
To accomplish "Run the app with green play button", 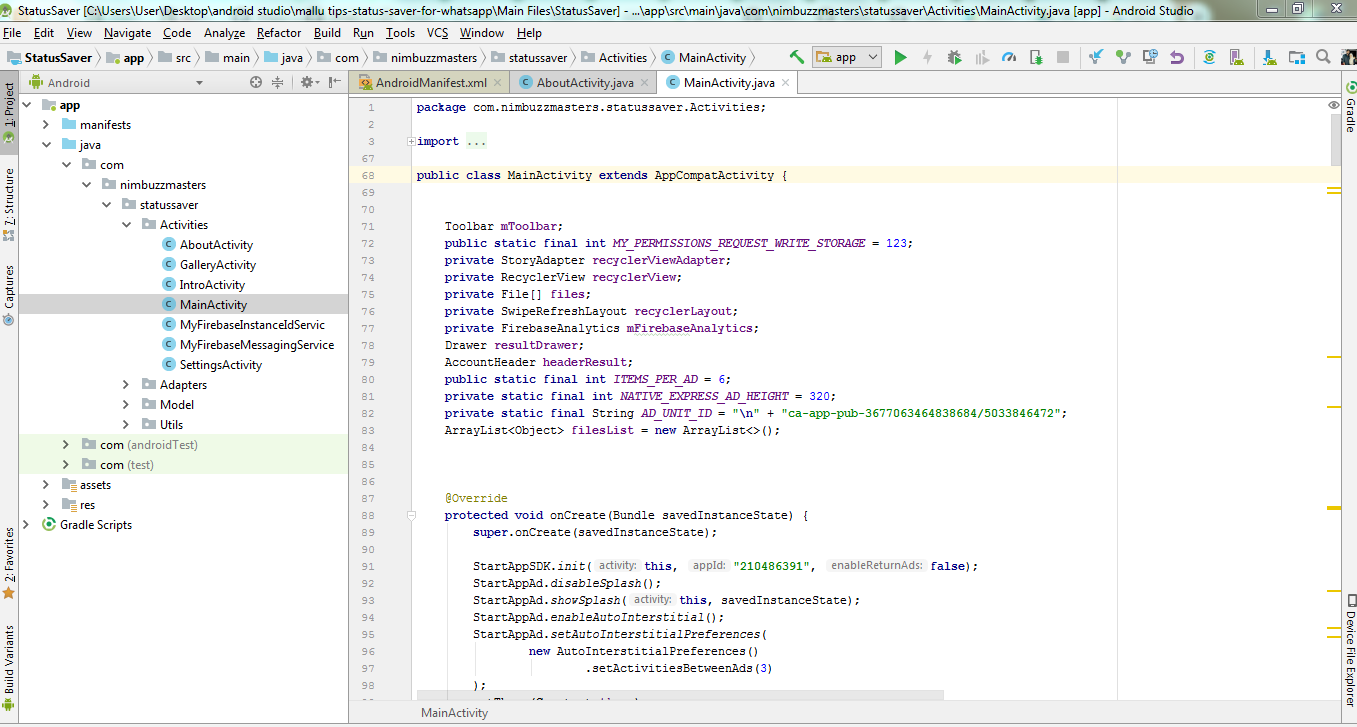I will 900,57.
